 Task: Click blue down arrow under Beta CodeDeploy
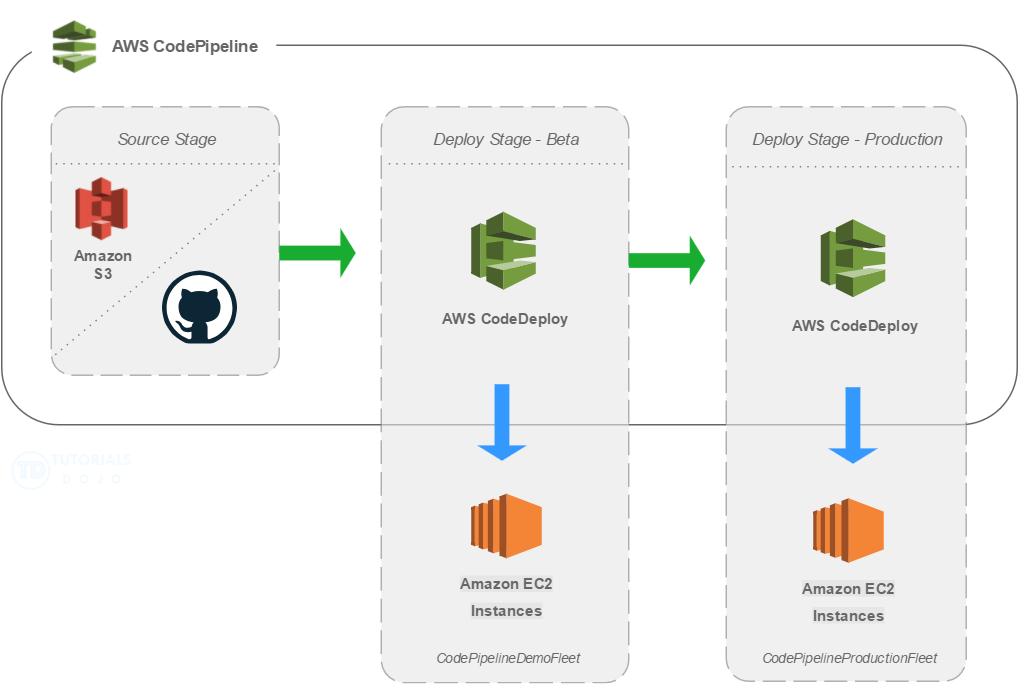[x=502, y=422]
